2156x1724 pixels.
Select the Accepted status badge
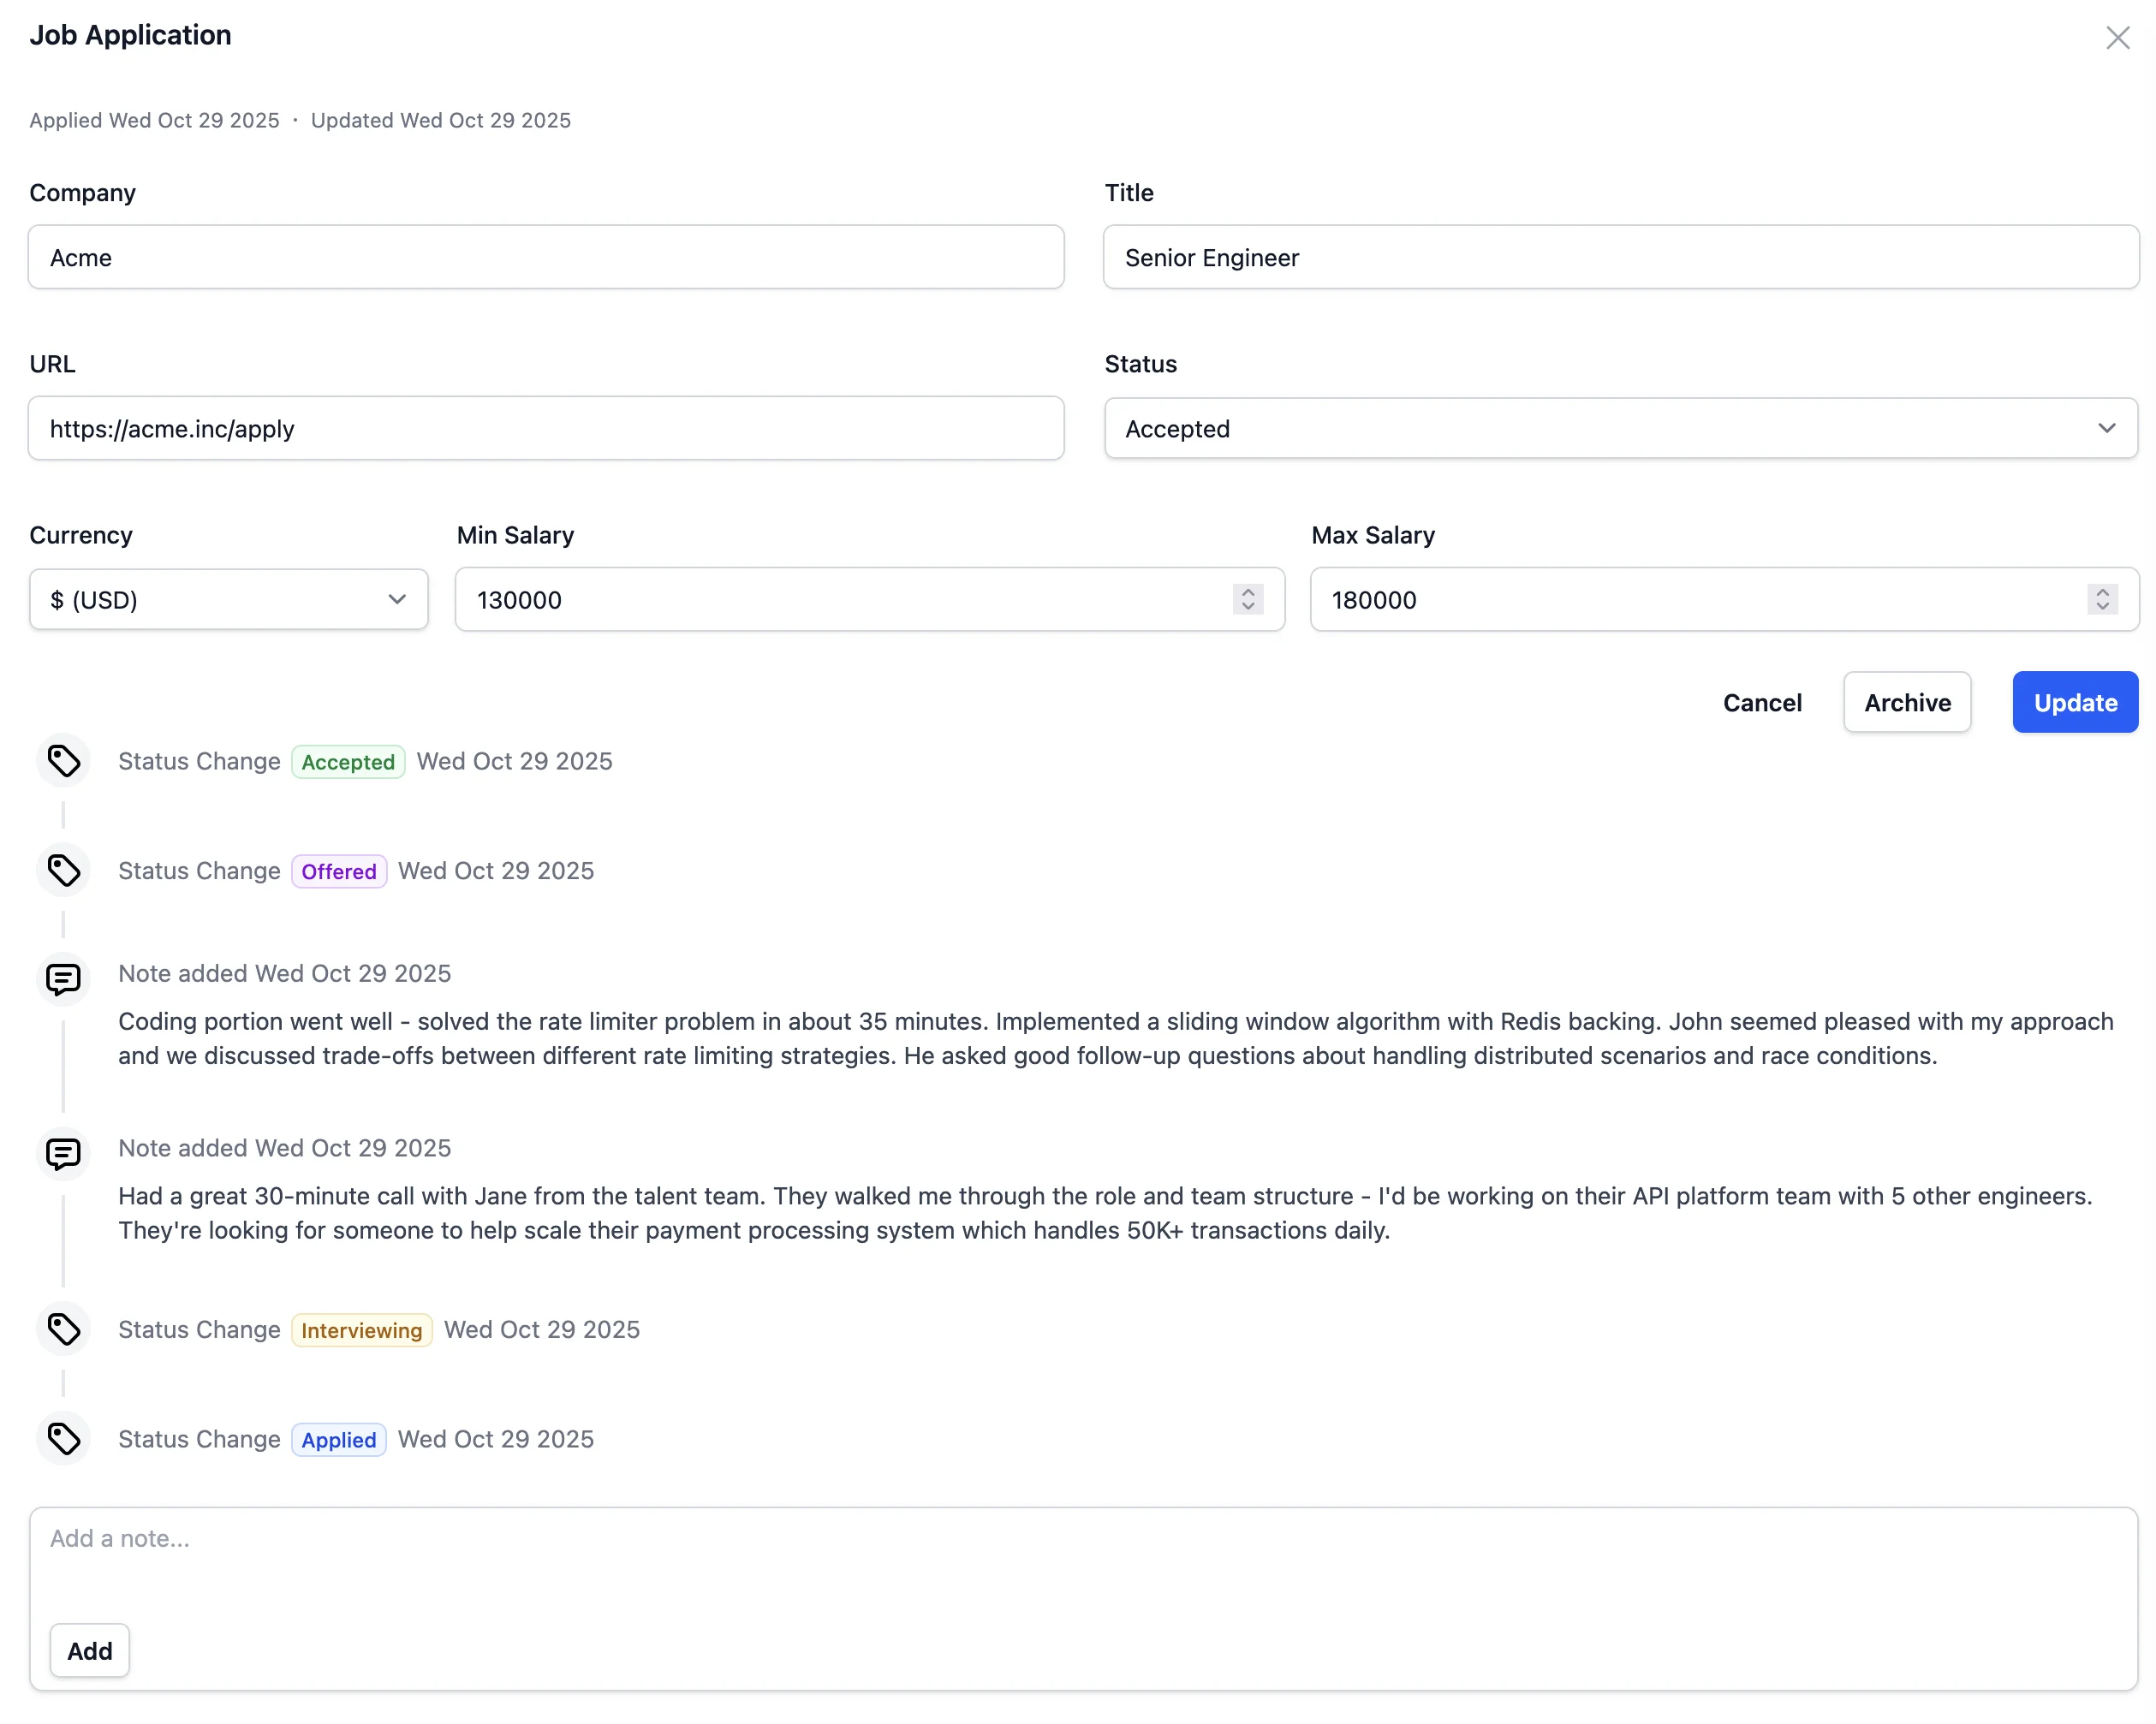click(x=348, y=761)
